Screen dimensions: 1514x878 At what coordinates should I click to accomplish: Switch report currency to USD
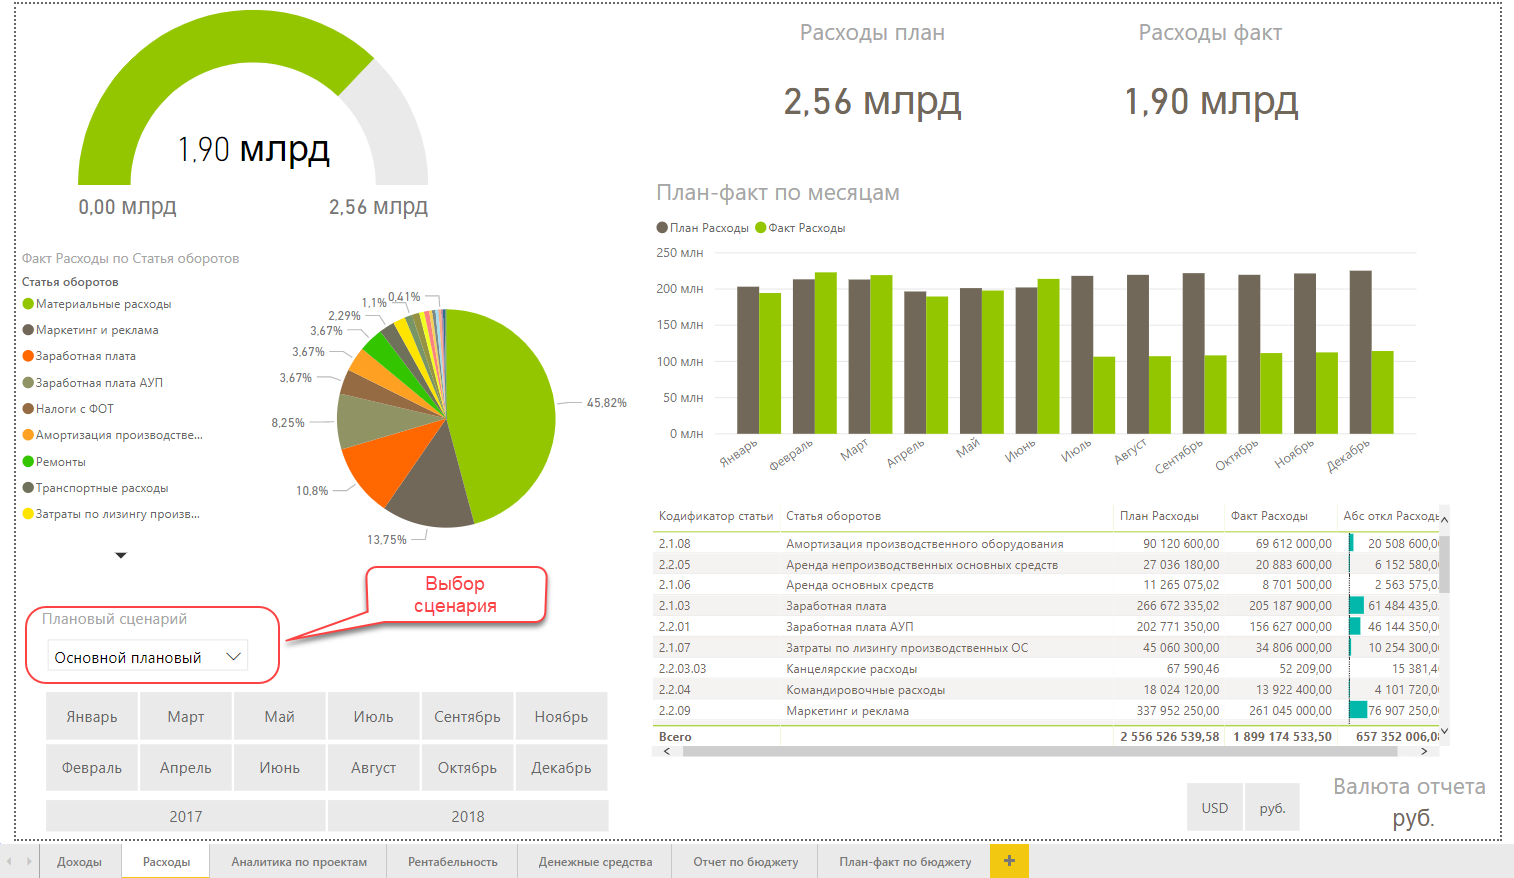(1215, 807)
